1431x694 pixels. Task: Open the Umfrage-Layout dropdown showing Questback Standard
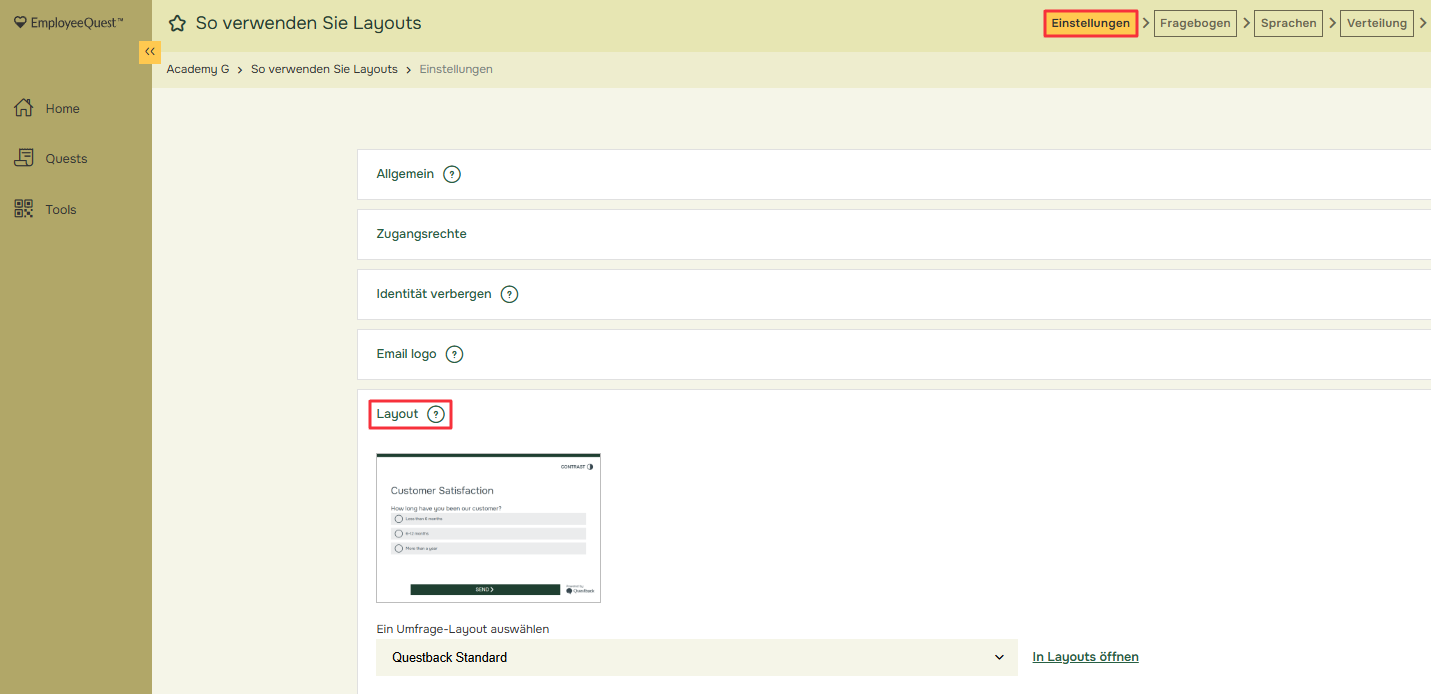pos(696,657)
